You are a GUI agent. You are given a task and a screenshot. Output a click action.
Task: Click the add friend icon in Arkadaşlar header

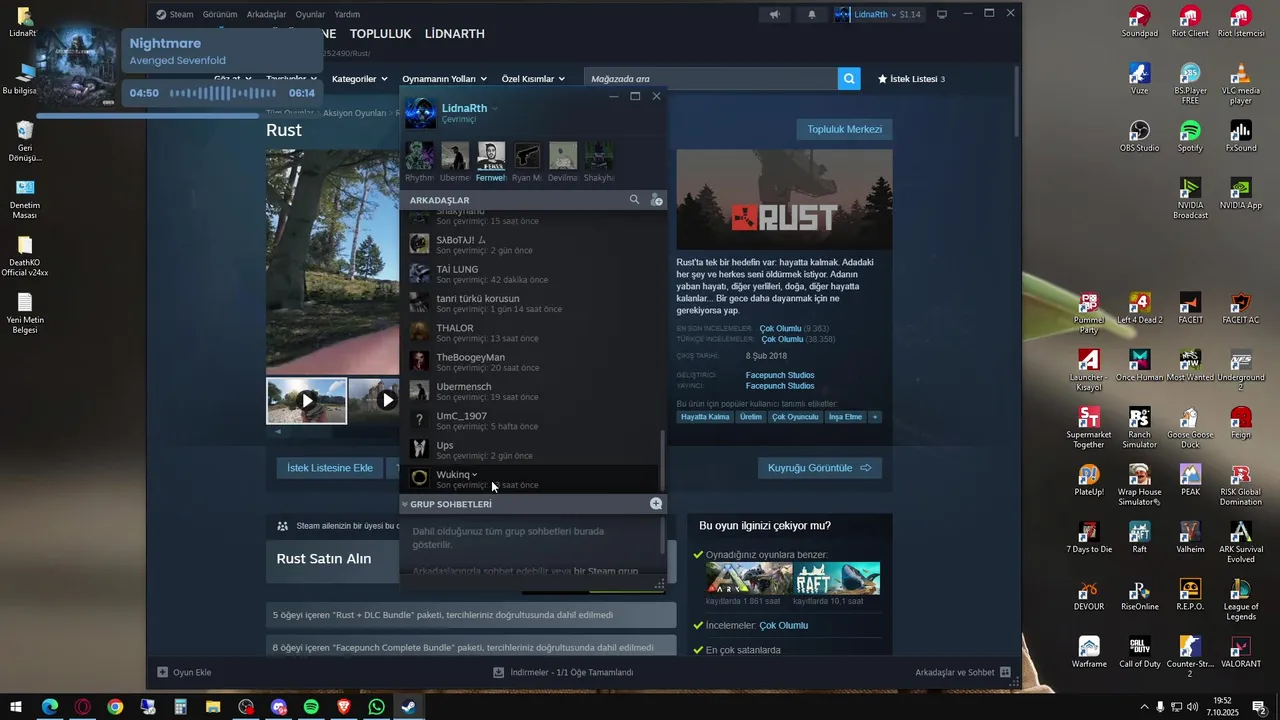tap(656, 200)
